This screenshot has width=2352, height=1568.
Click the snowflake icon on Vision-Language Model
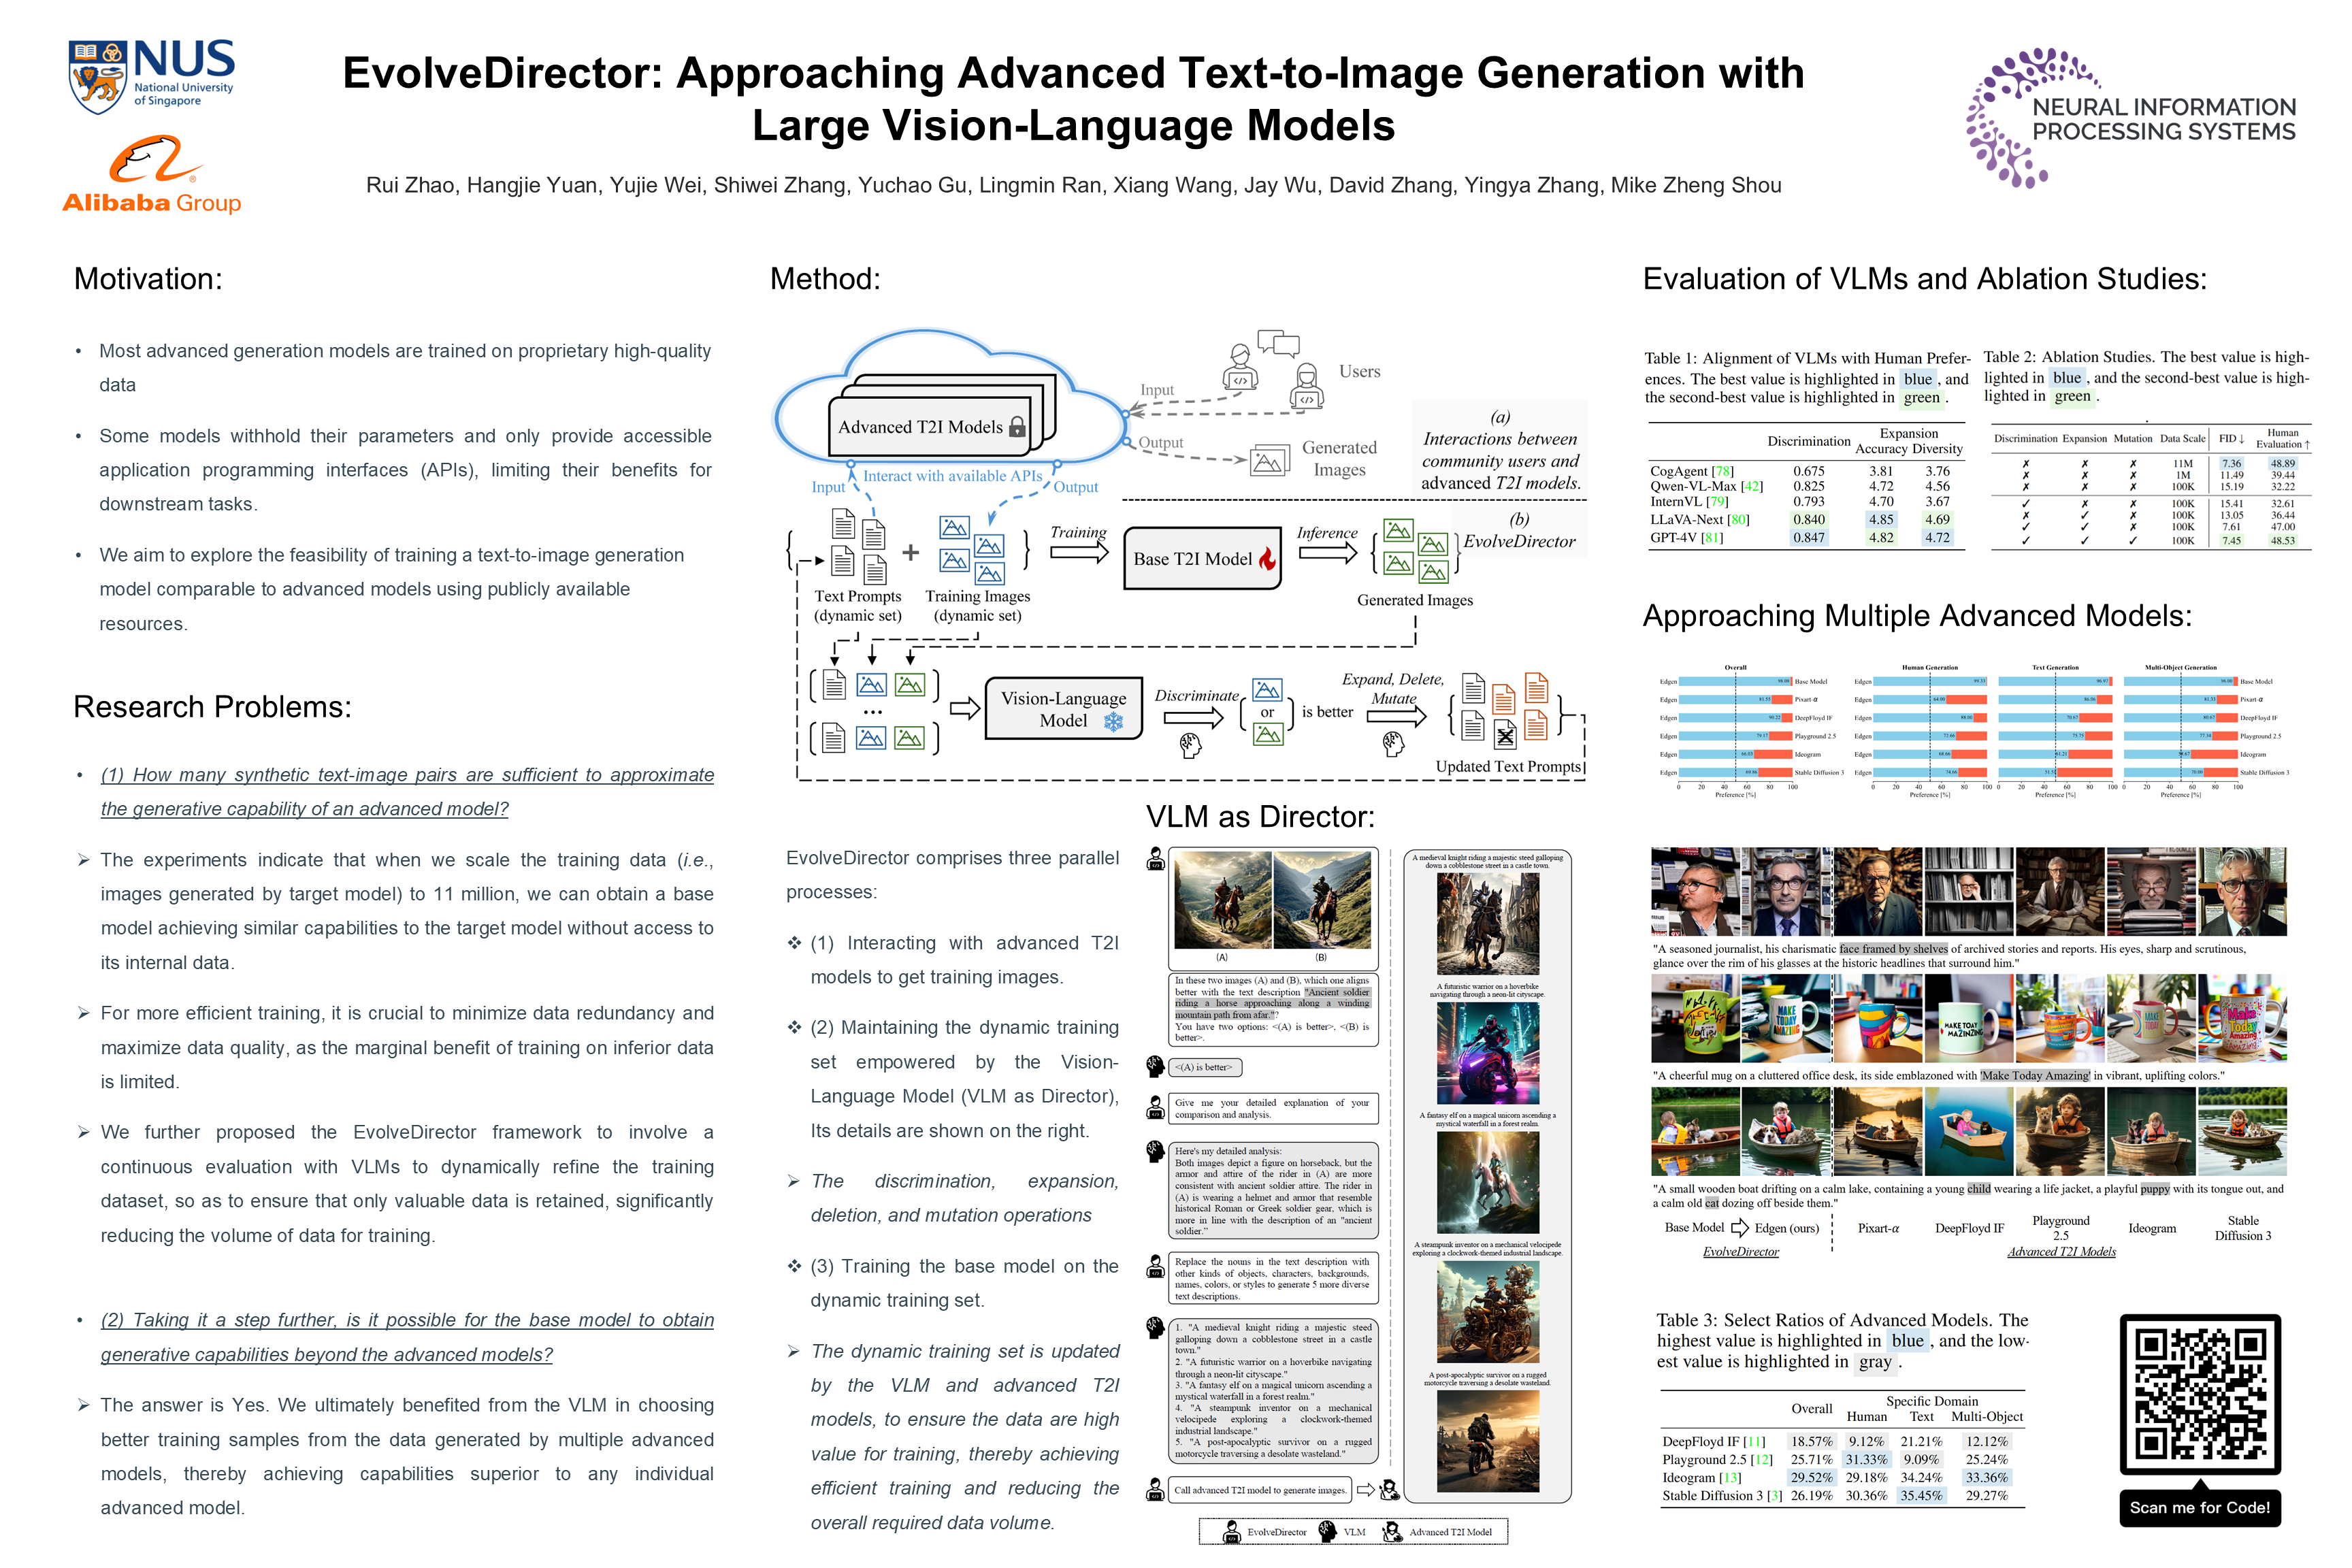1113,721
